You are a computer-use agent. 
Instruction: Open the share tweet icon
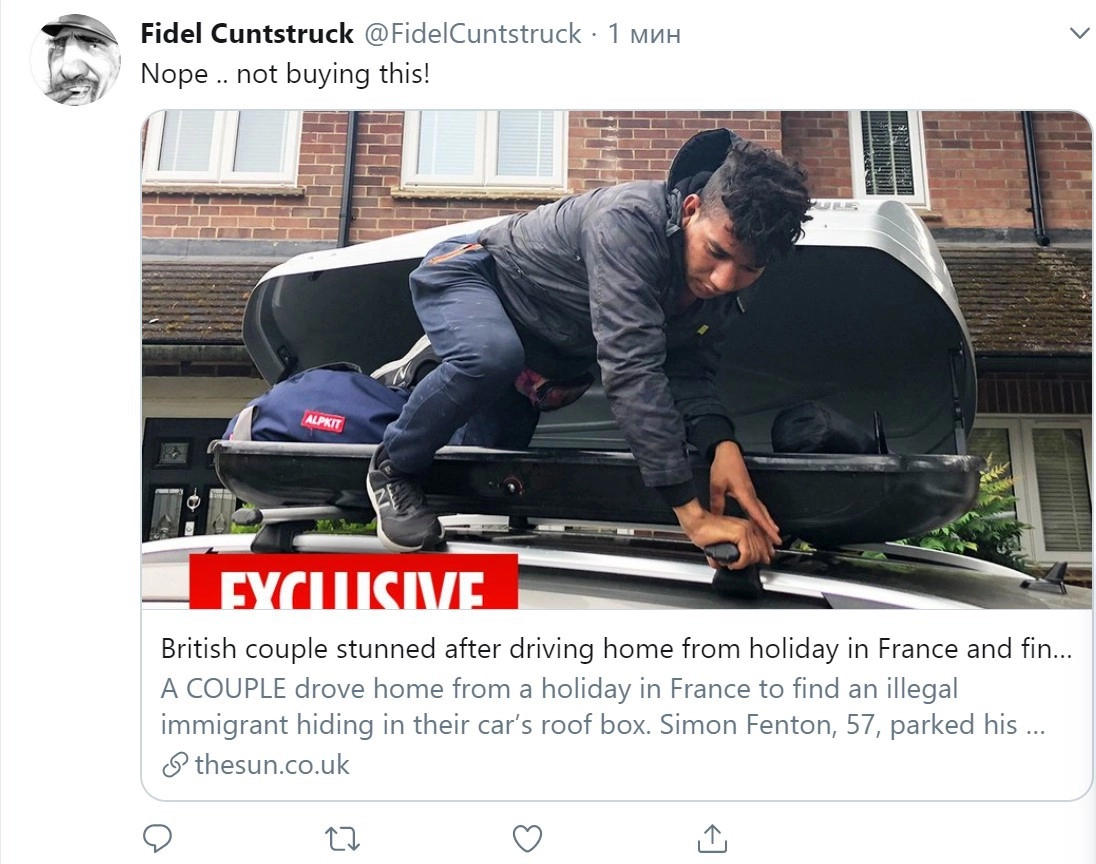coord(711,836)
